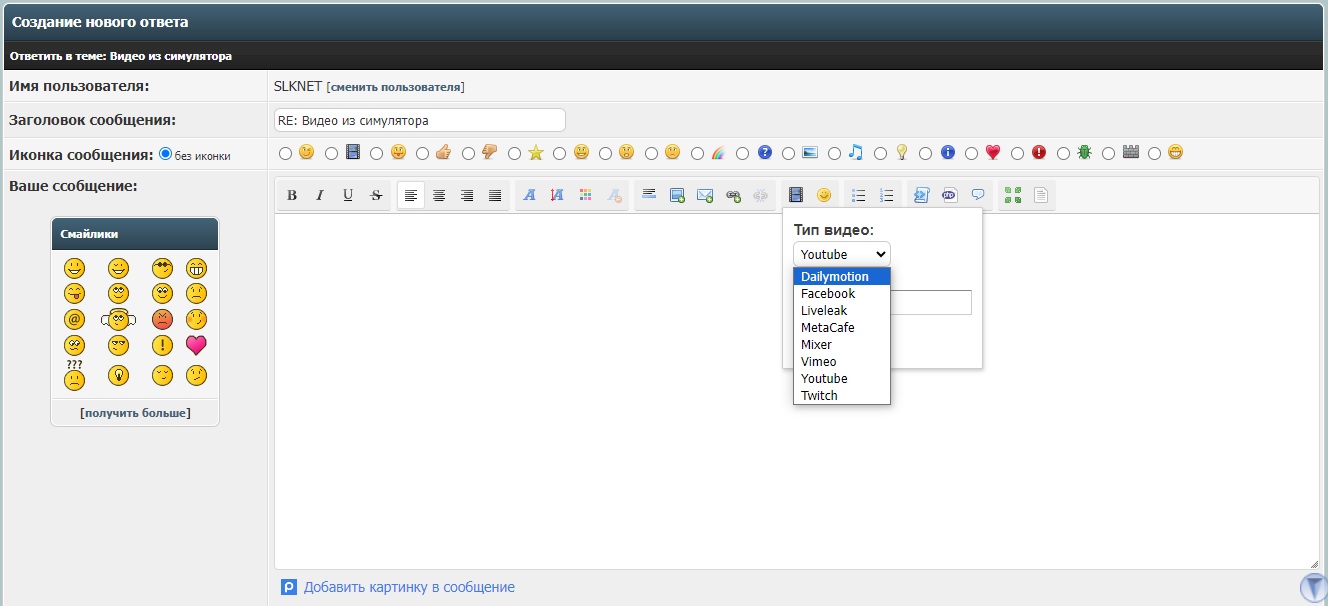Click the insert video film icon

(x=796, y=195)
